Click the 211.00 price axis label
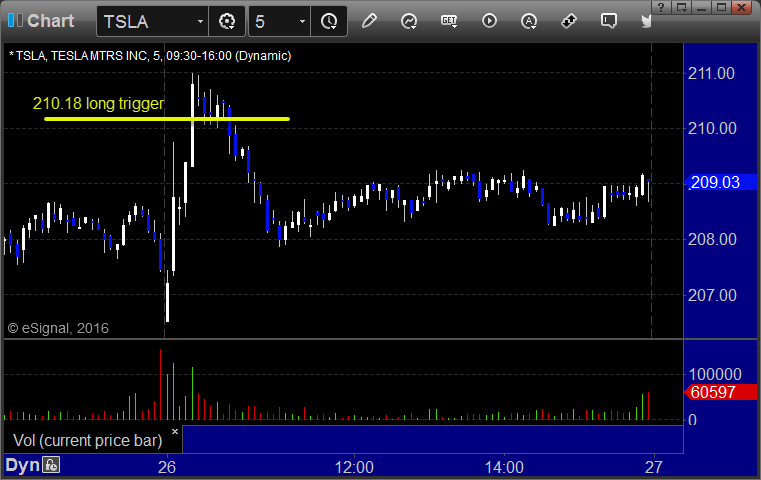The width and height of the screenshot is (761, 480). [711, 74]
